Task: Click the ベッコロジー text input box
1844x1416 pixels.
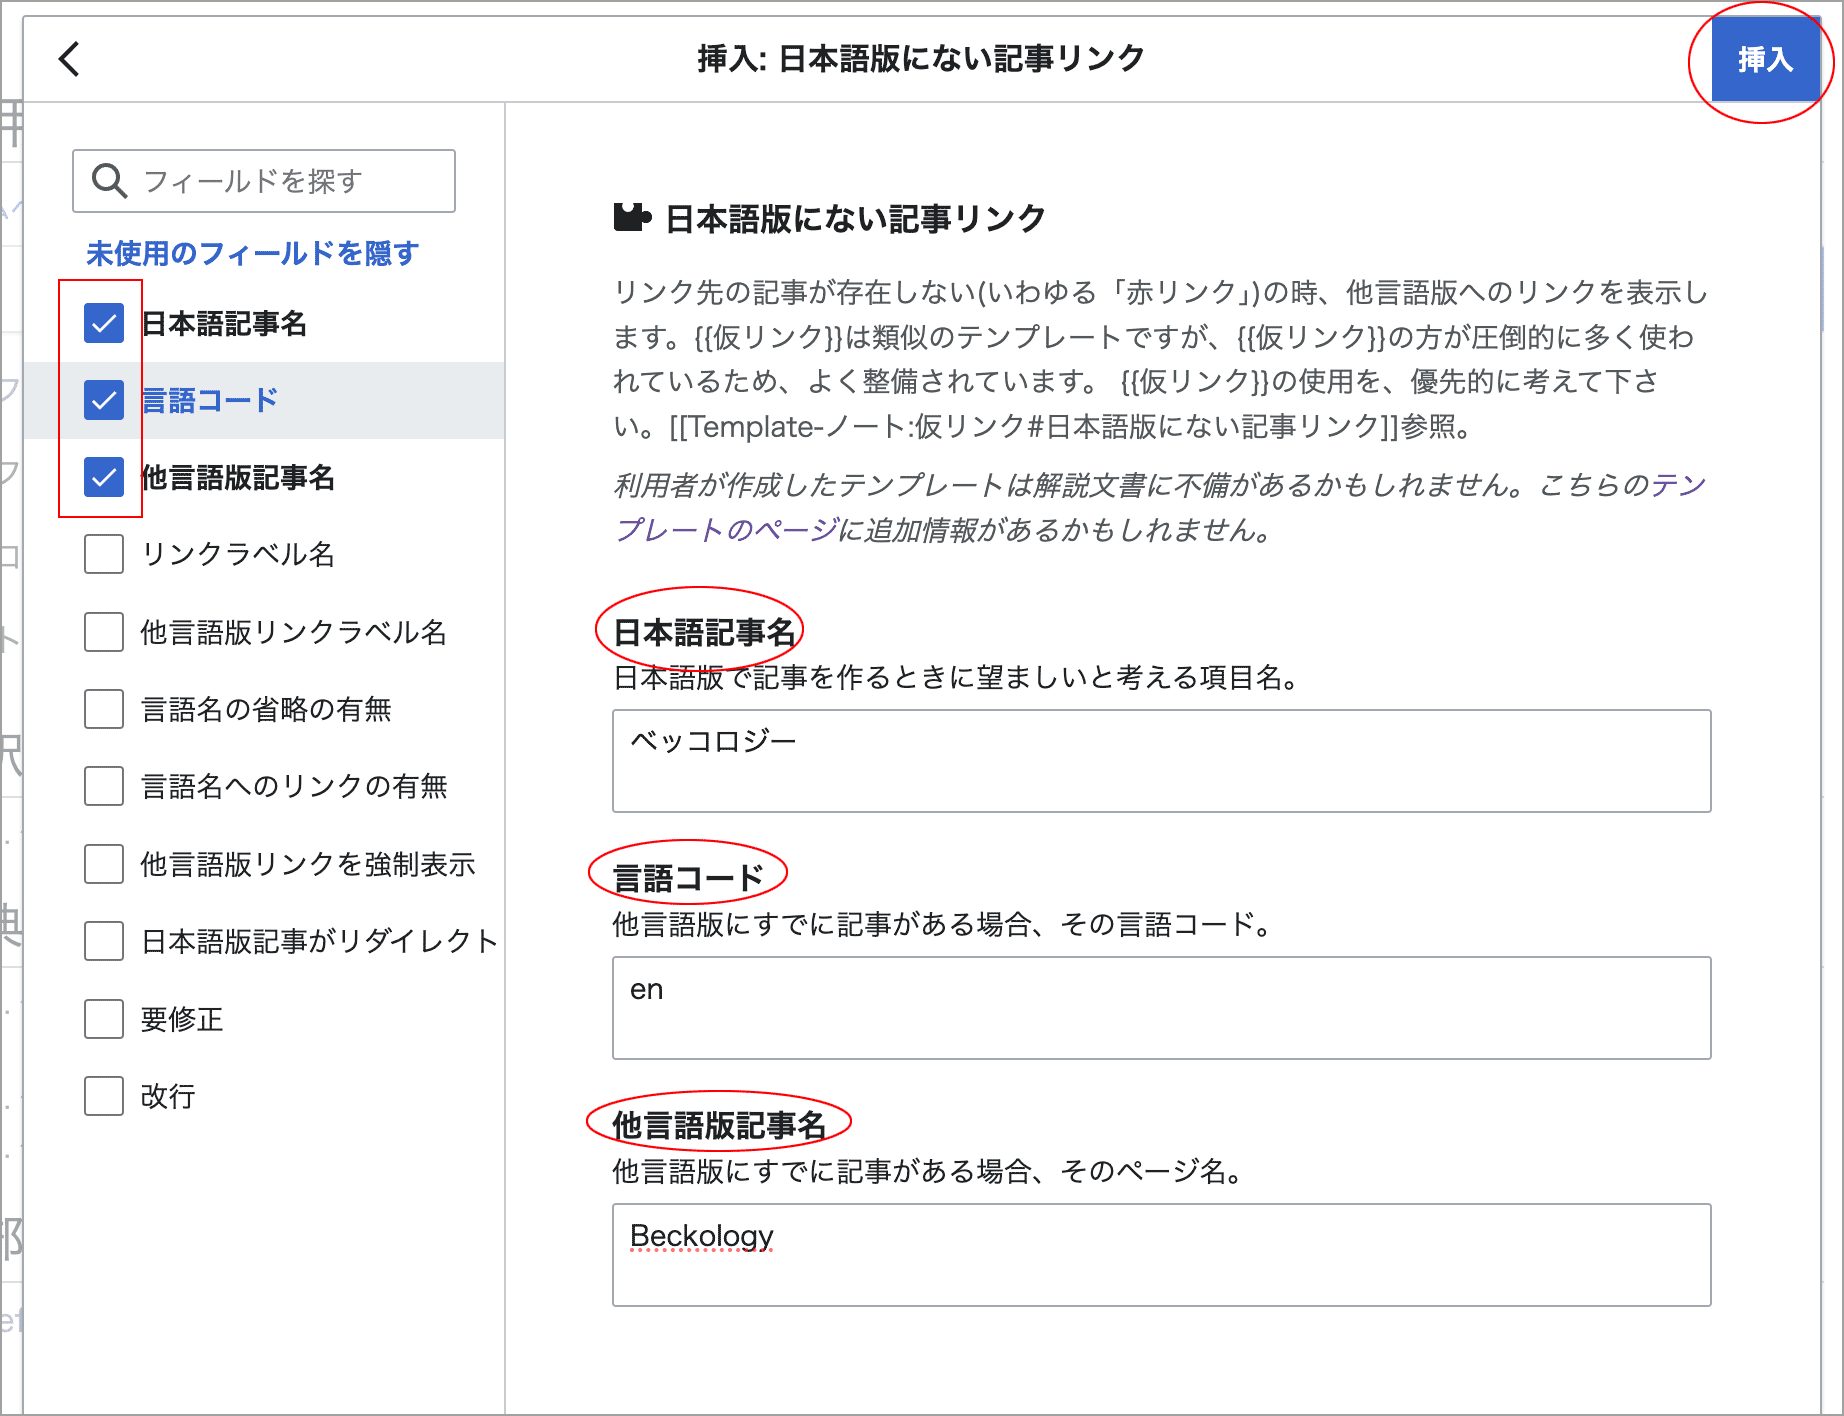Action: tap(1160, 761)
